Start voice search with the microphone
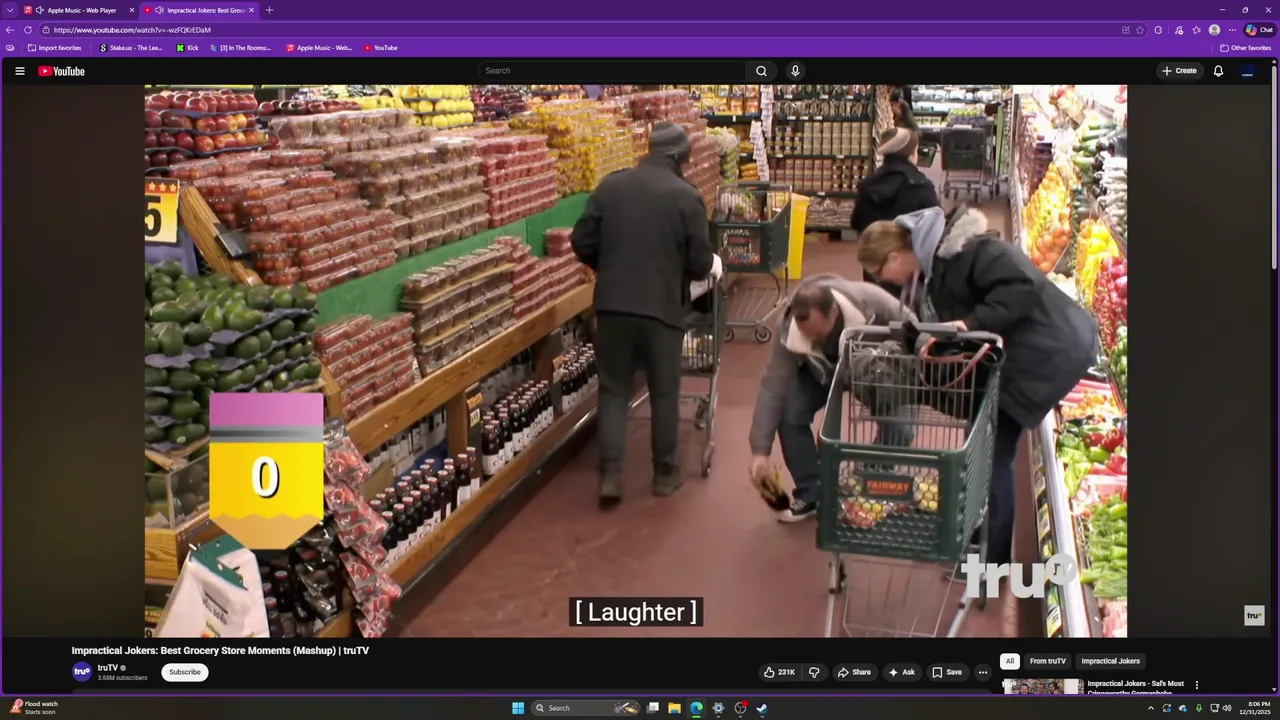1280x720 pixels. (795, 71)
